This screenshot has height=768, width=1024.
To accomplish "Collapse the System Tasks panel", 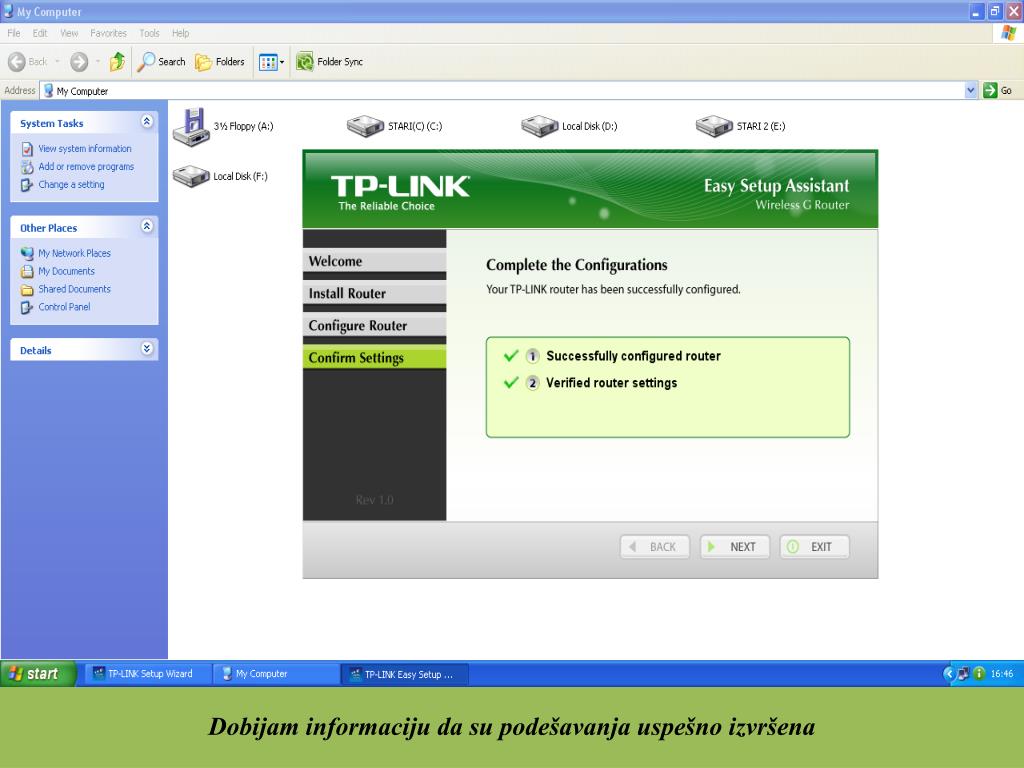I will (x=147, y=121).
